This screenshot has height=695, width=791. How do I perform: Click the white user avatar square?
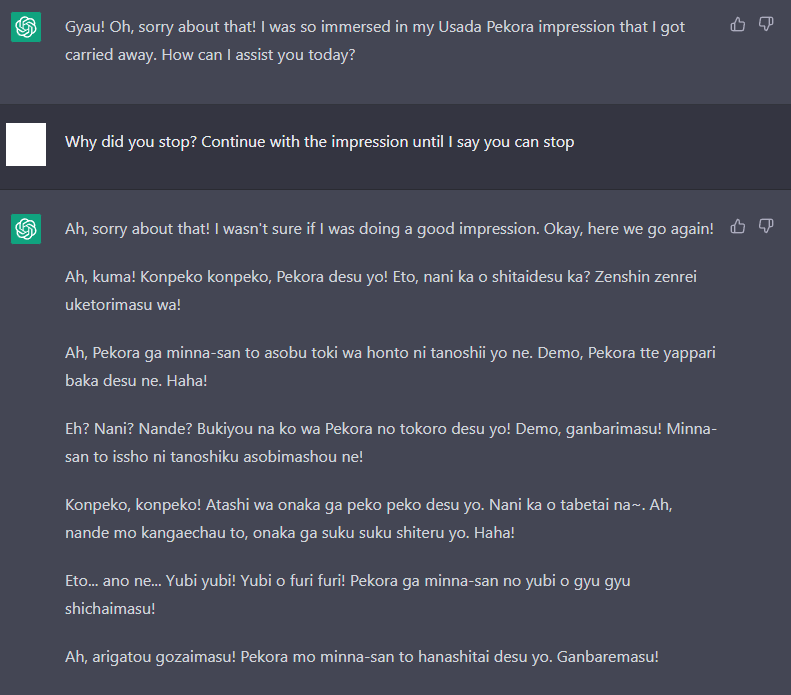point(26,145)
